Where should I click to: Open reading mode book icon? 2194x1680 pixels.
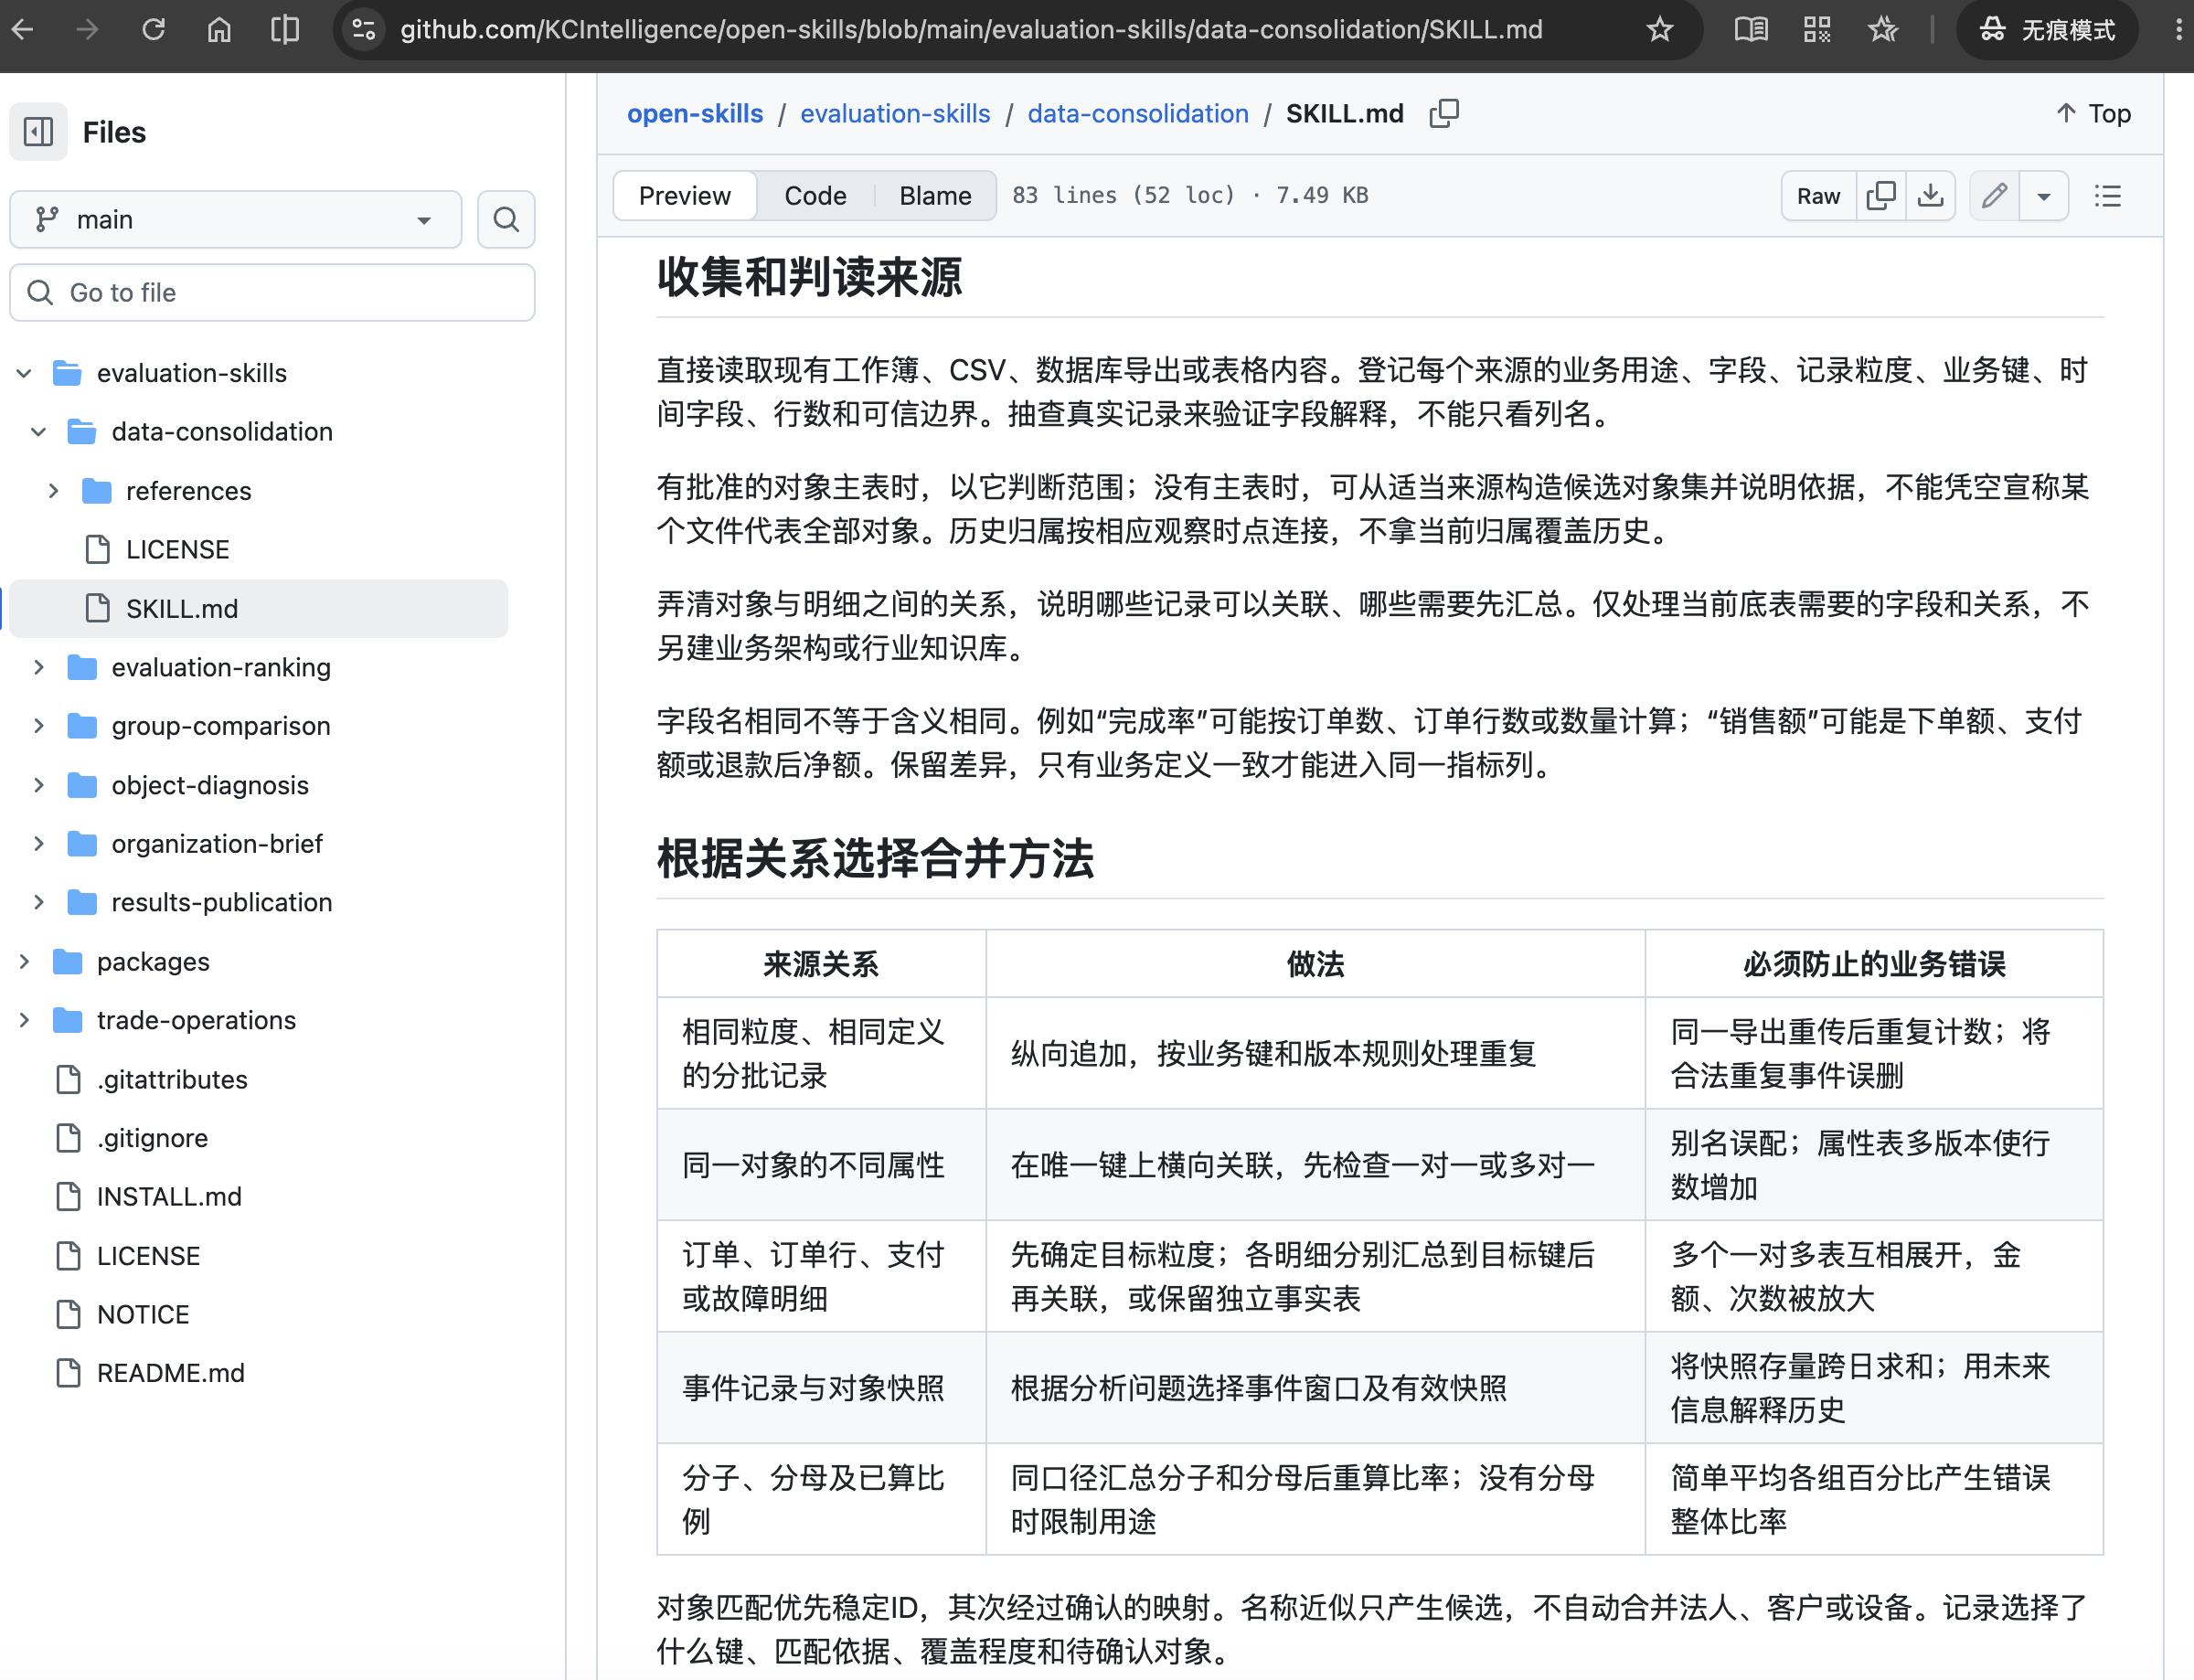click(1750, 29)
